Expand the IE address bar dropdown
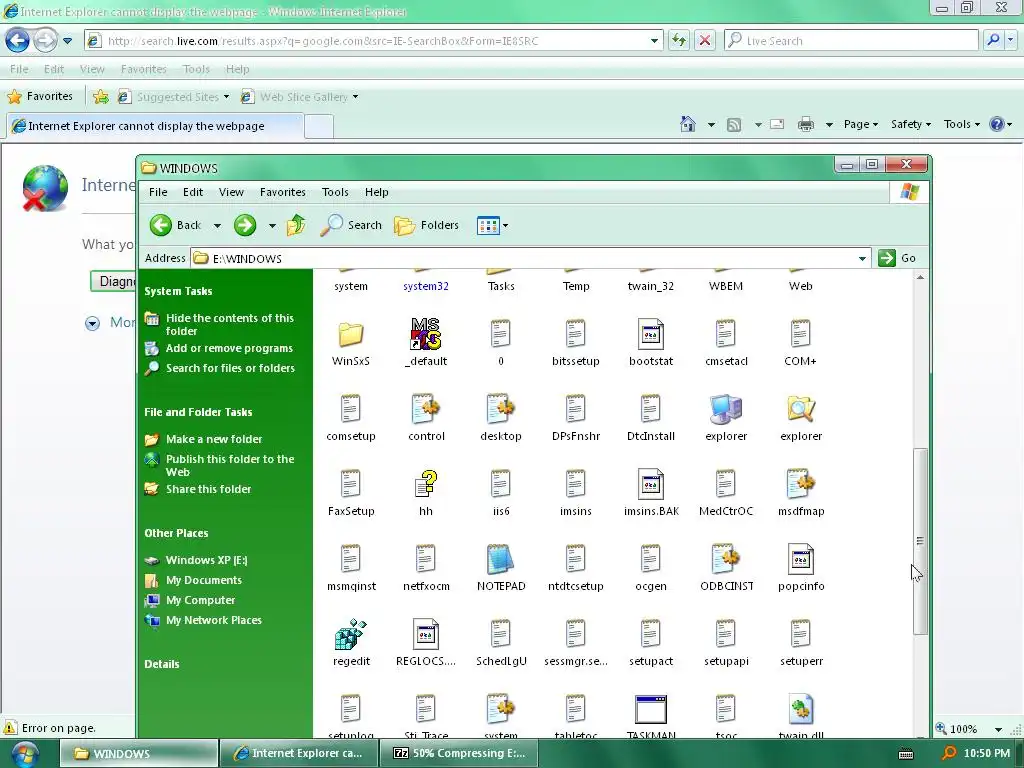Screen dimensions: 1024x768 tap(654, 40)
